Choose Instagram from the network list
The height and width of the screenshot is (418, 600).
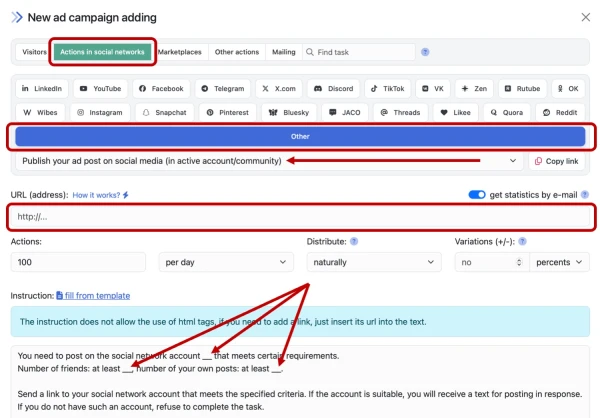pyautogui.click(x=99, y=113)
